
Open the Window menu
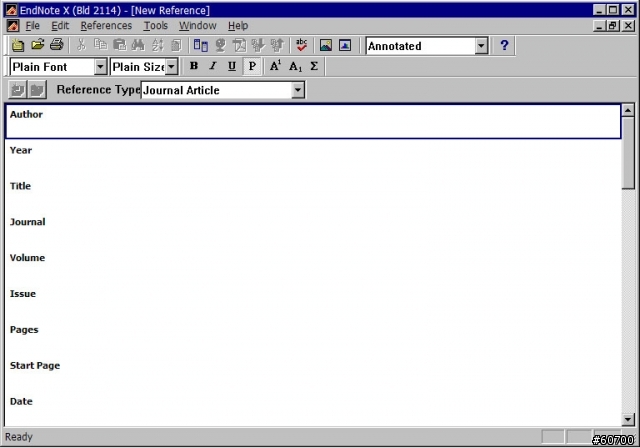[198, 26]
